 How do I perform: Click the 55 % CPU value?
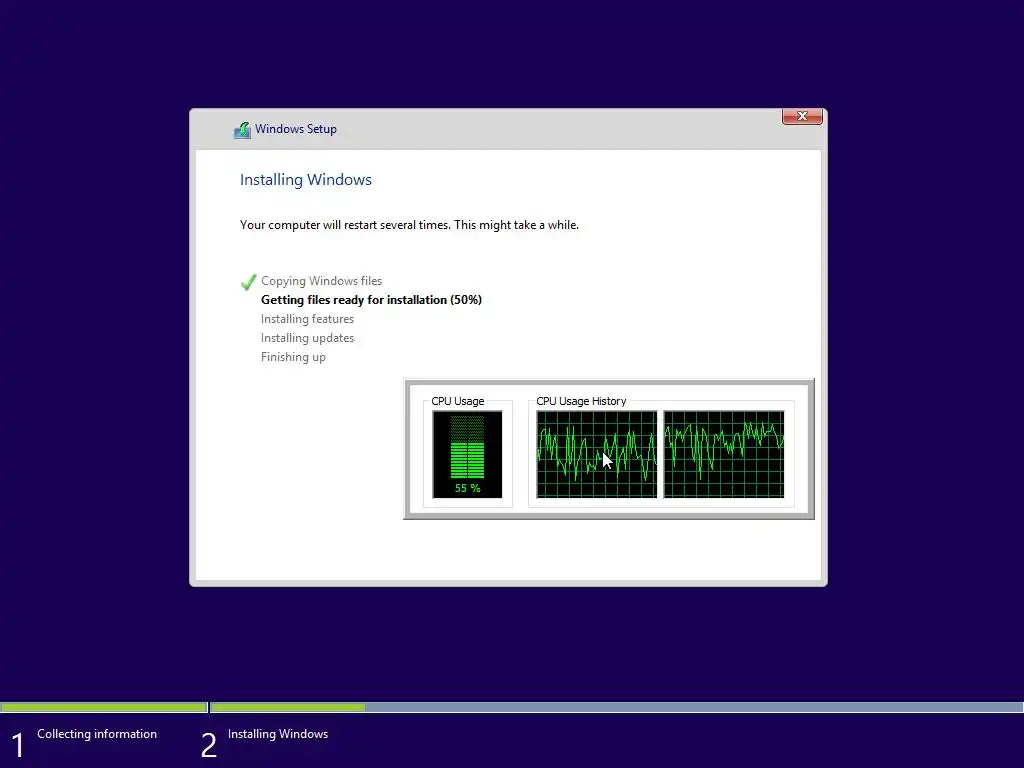(468, 488)
